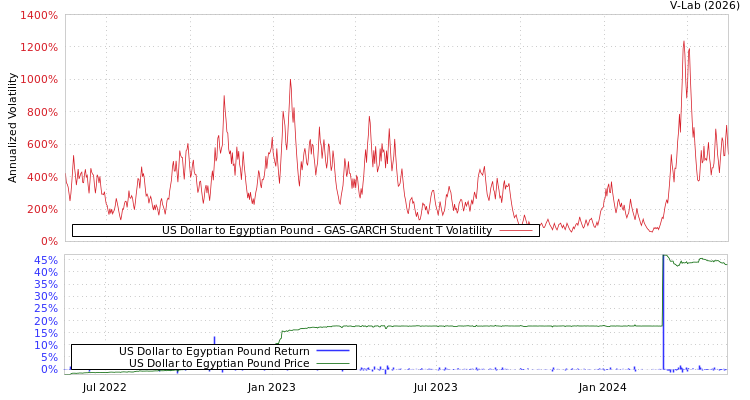750x400 pixels.
Task: Click the 30% label on the lower chart axis
Action: [x=45, y=296]
